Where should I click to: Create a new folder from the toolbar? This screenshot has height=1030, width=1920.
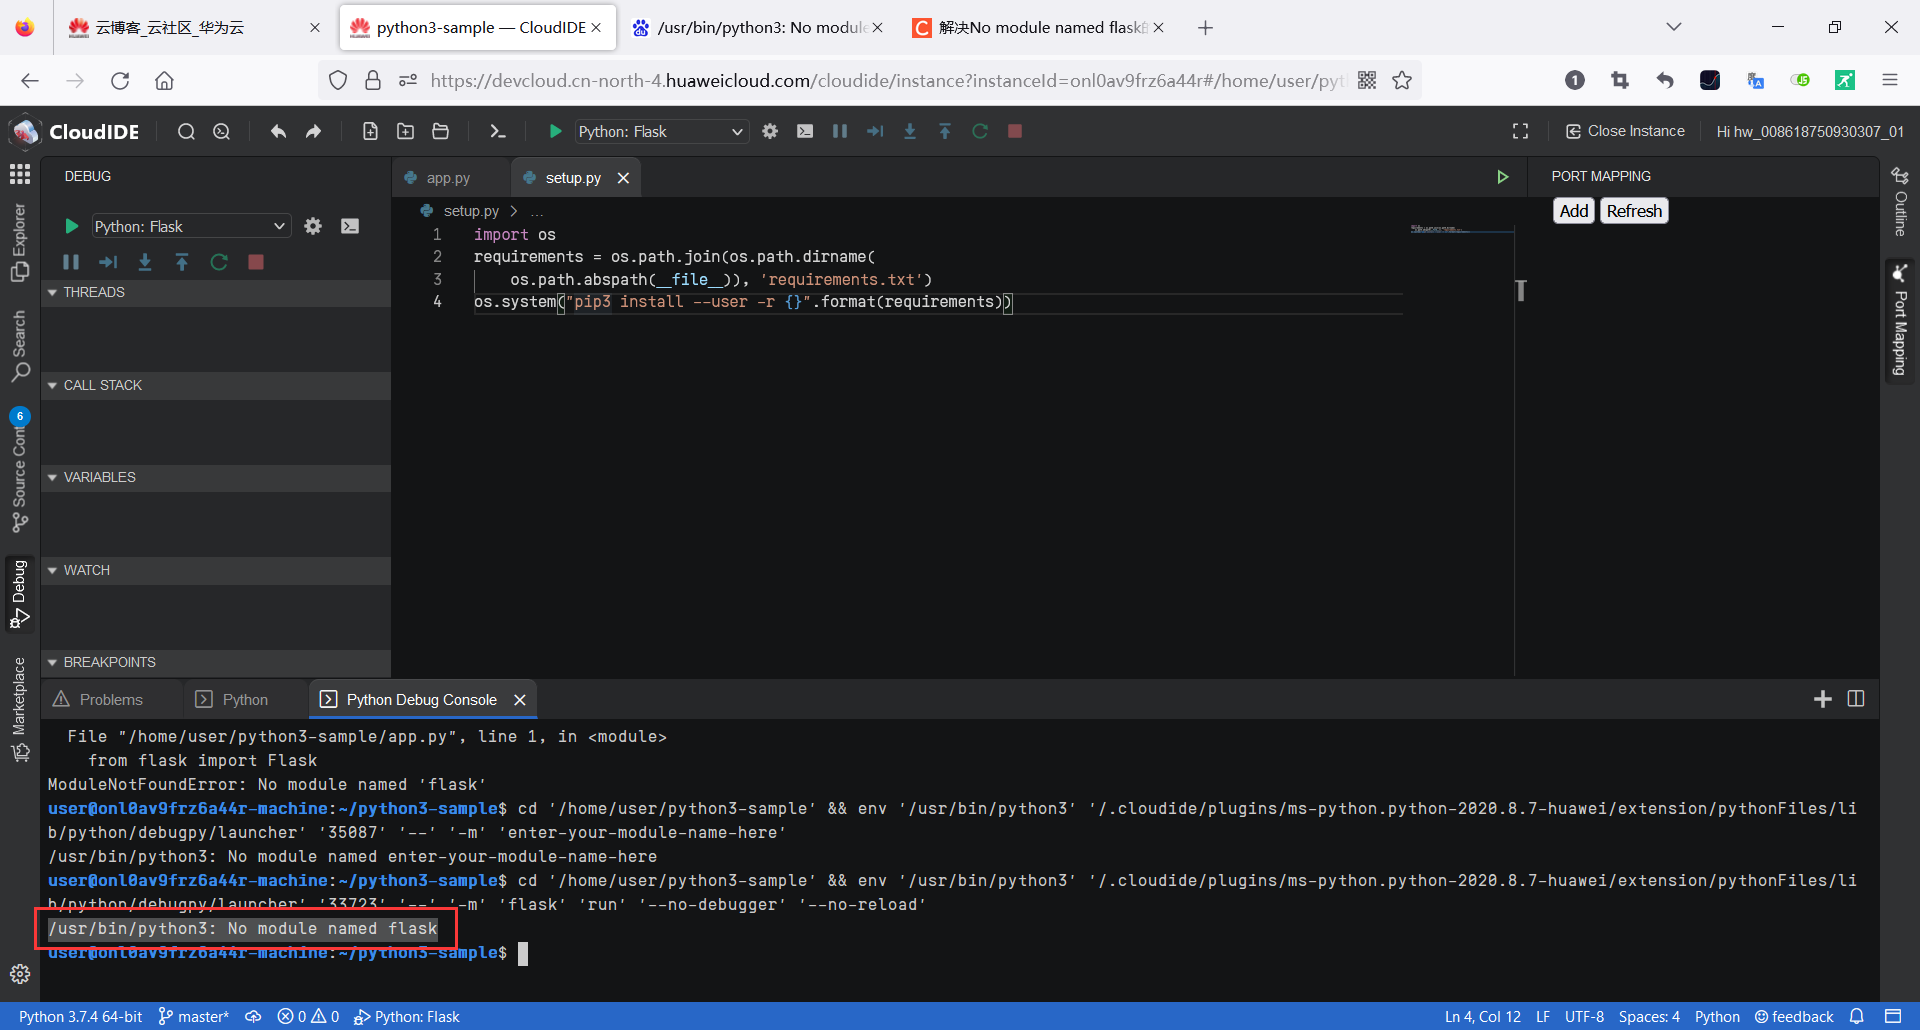405,131
